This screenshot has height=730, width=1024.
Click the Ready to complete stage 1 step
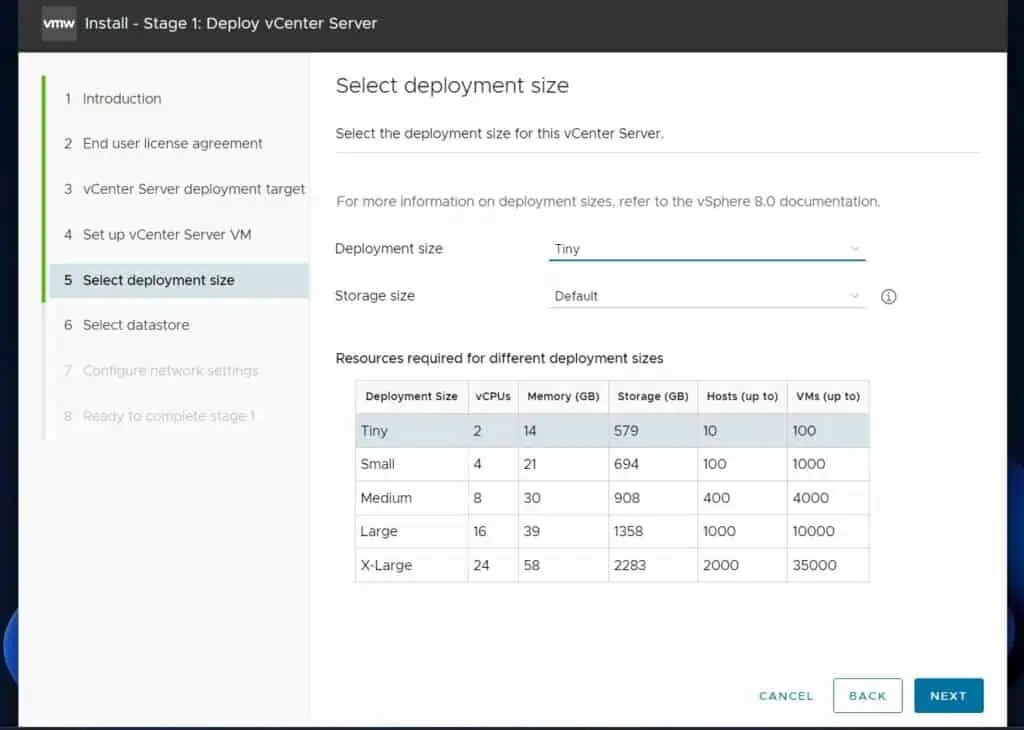pos(167,416)
